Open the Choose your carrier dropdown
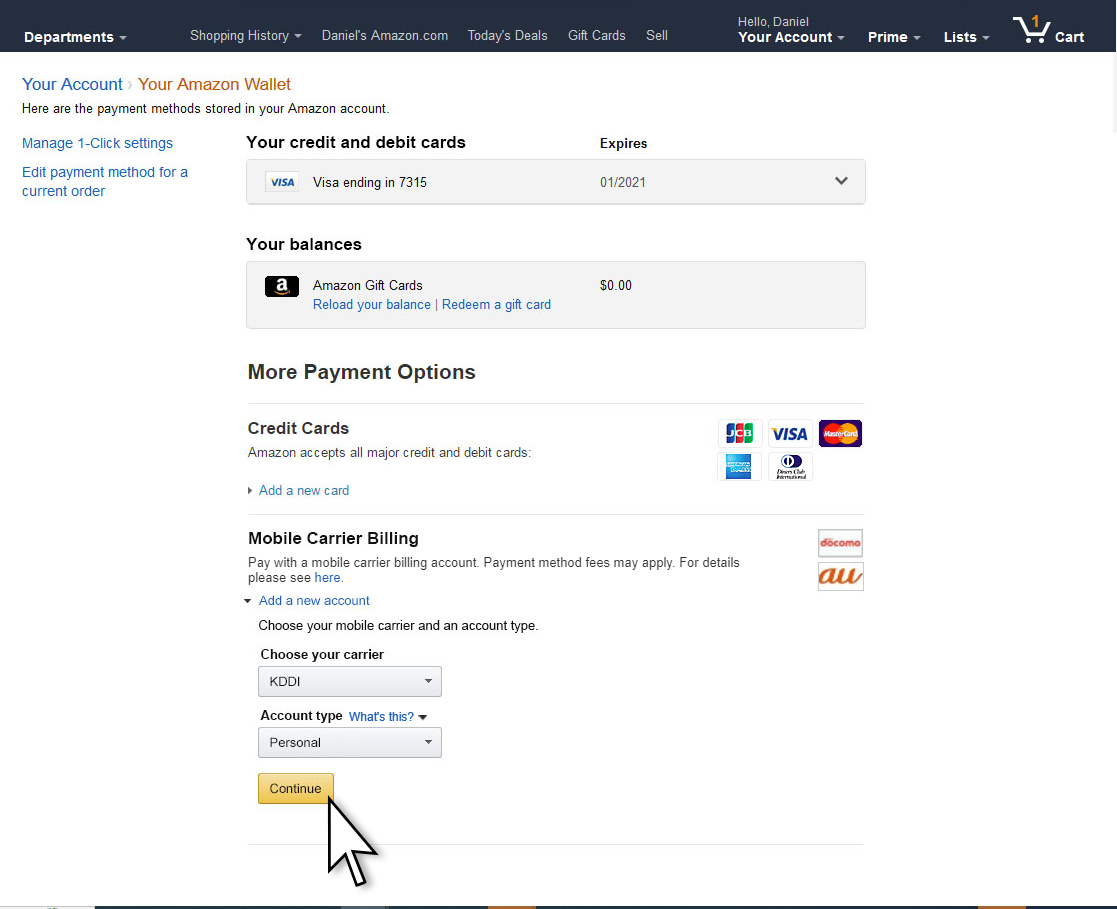 click(x=349, y=682)
